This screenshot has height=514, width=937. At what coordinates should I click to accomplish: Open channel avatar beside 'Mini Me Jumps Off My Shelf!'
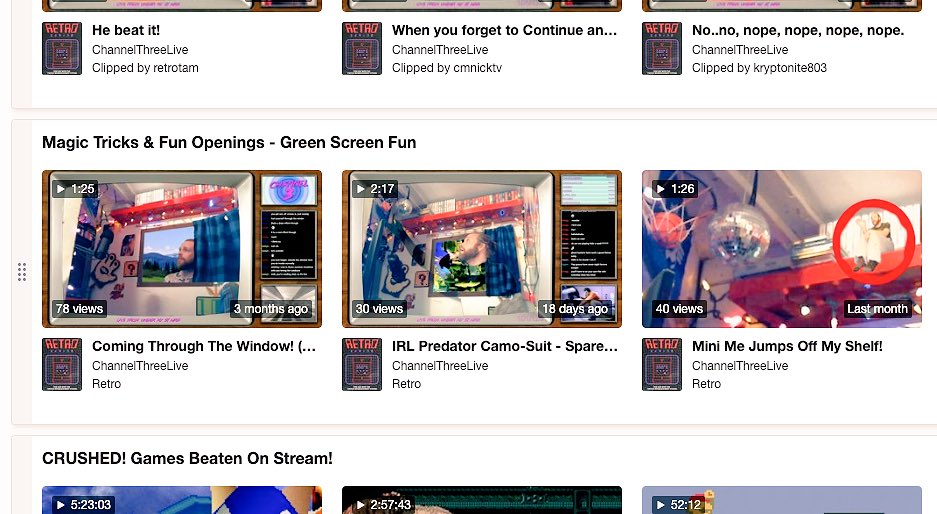(662, 365)
